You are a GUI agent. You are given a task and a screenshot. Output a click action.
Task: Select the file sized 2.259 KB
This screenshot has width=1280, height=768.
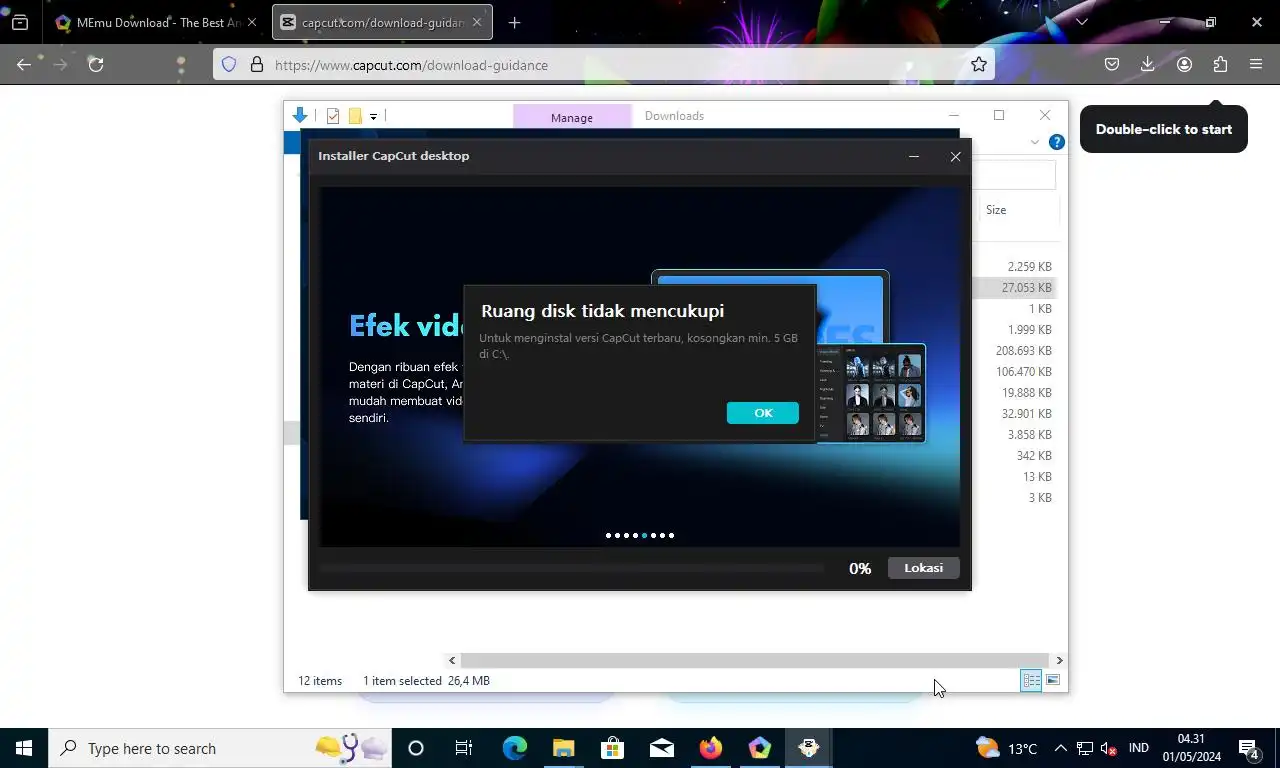1029,267
